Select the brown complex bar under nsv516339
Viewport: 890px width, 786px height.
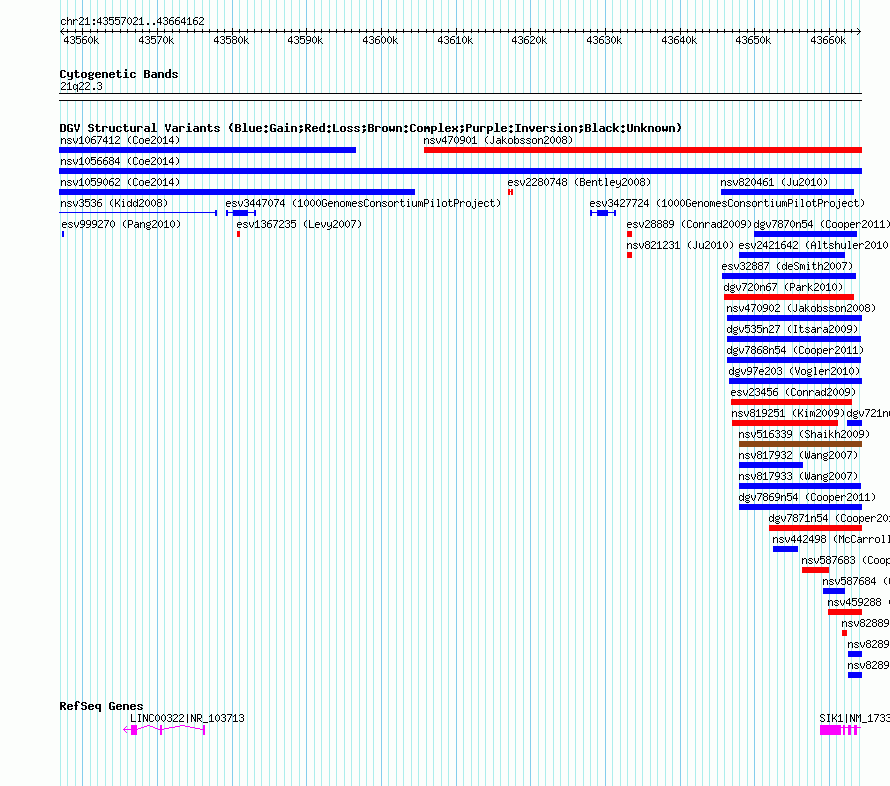click(800, 444)
